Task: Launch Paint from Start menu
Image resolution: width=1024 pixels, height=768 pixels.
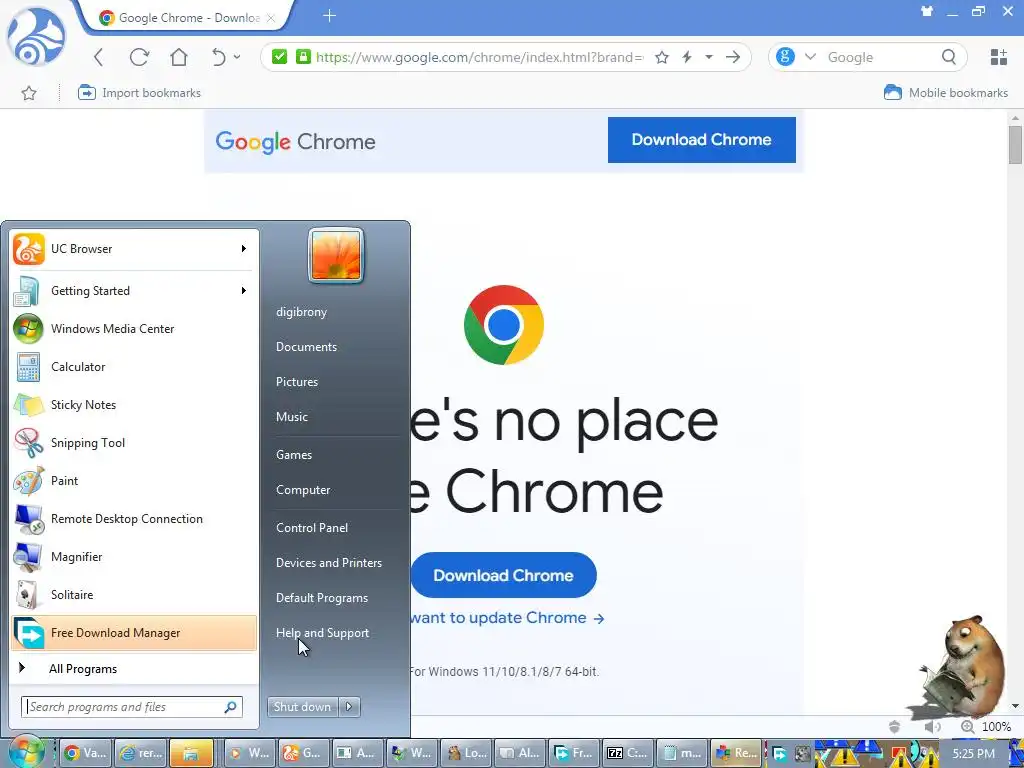Action: click(134, 481)
